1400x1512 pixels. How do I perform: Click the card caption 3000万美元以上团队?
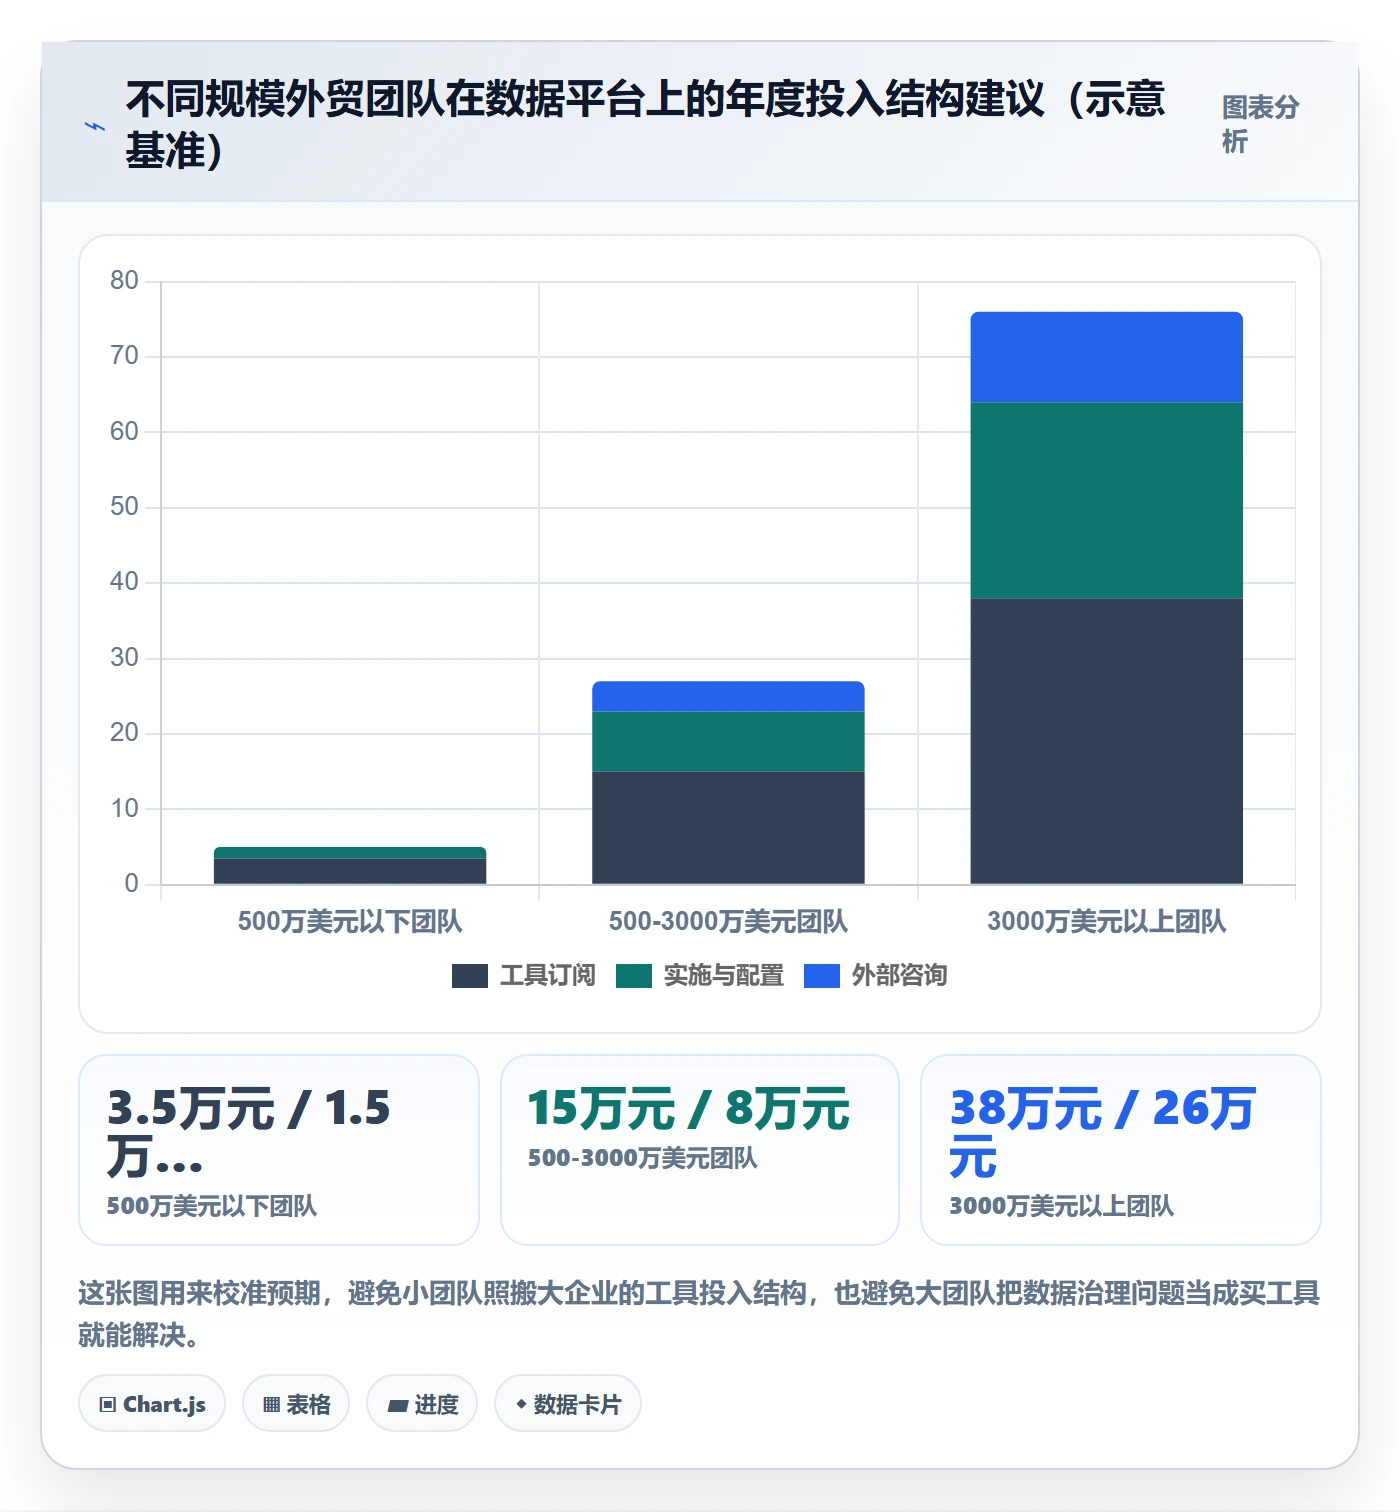1061,1206
